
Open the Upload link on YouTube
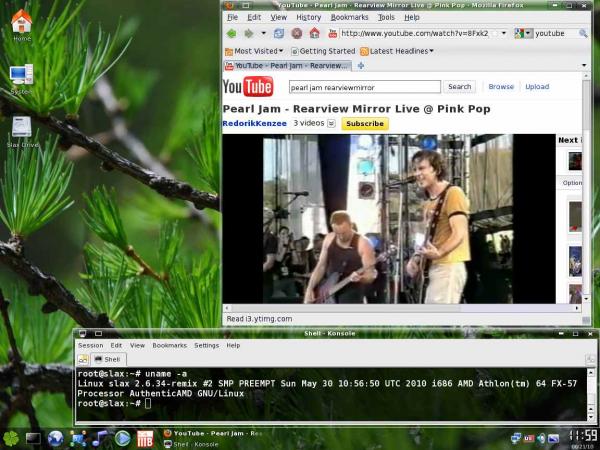537,87
